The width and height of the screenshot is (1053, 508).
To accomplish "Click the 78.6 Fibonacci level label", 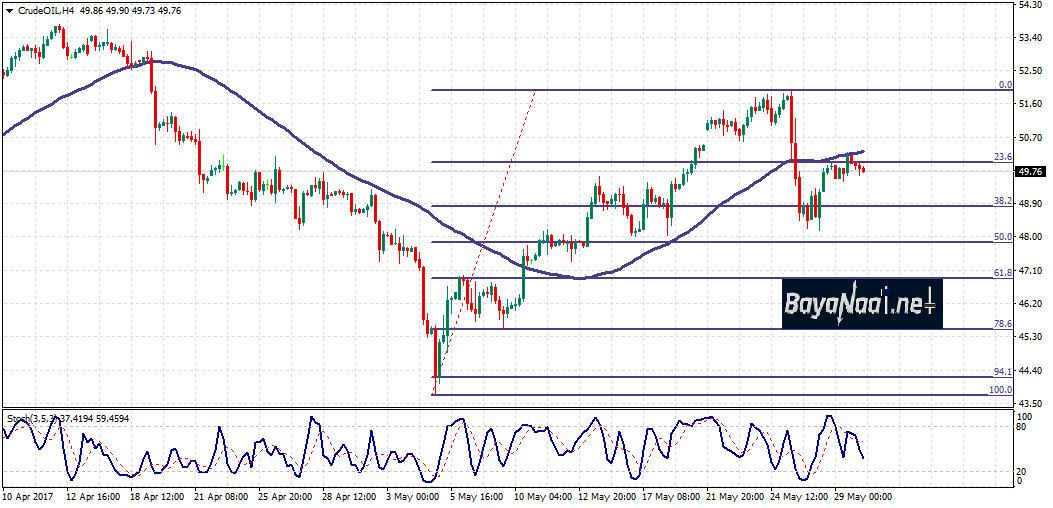I will (1002, 324).
